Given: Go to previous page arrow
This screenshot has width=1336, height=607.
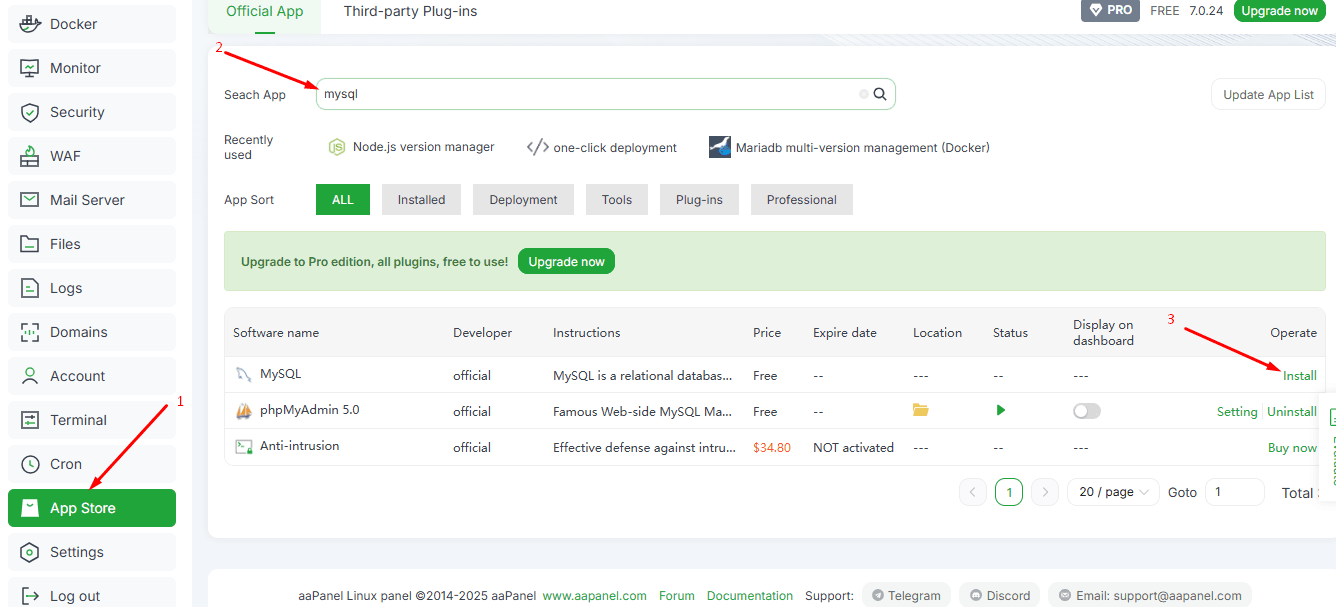Looking at the screenshot, I should tap(973, 492).
